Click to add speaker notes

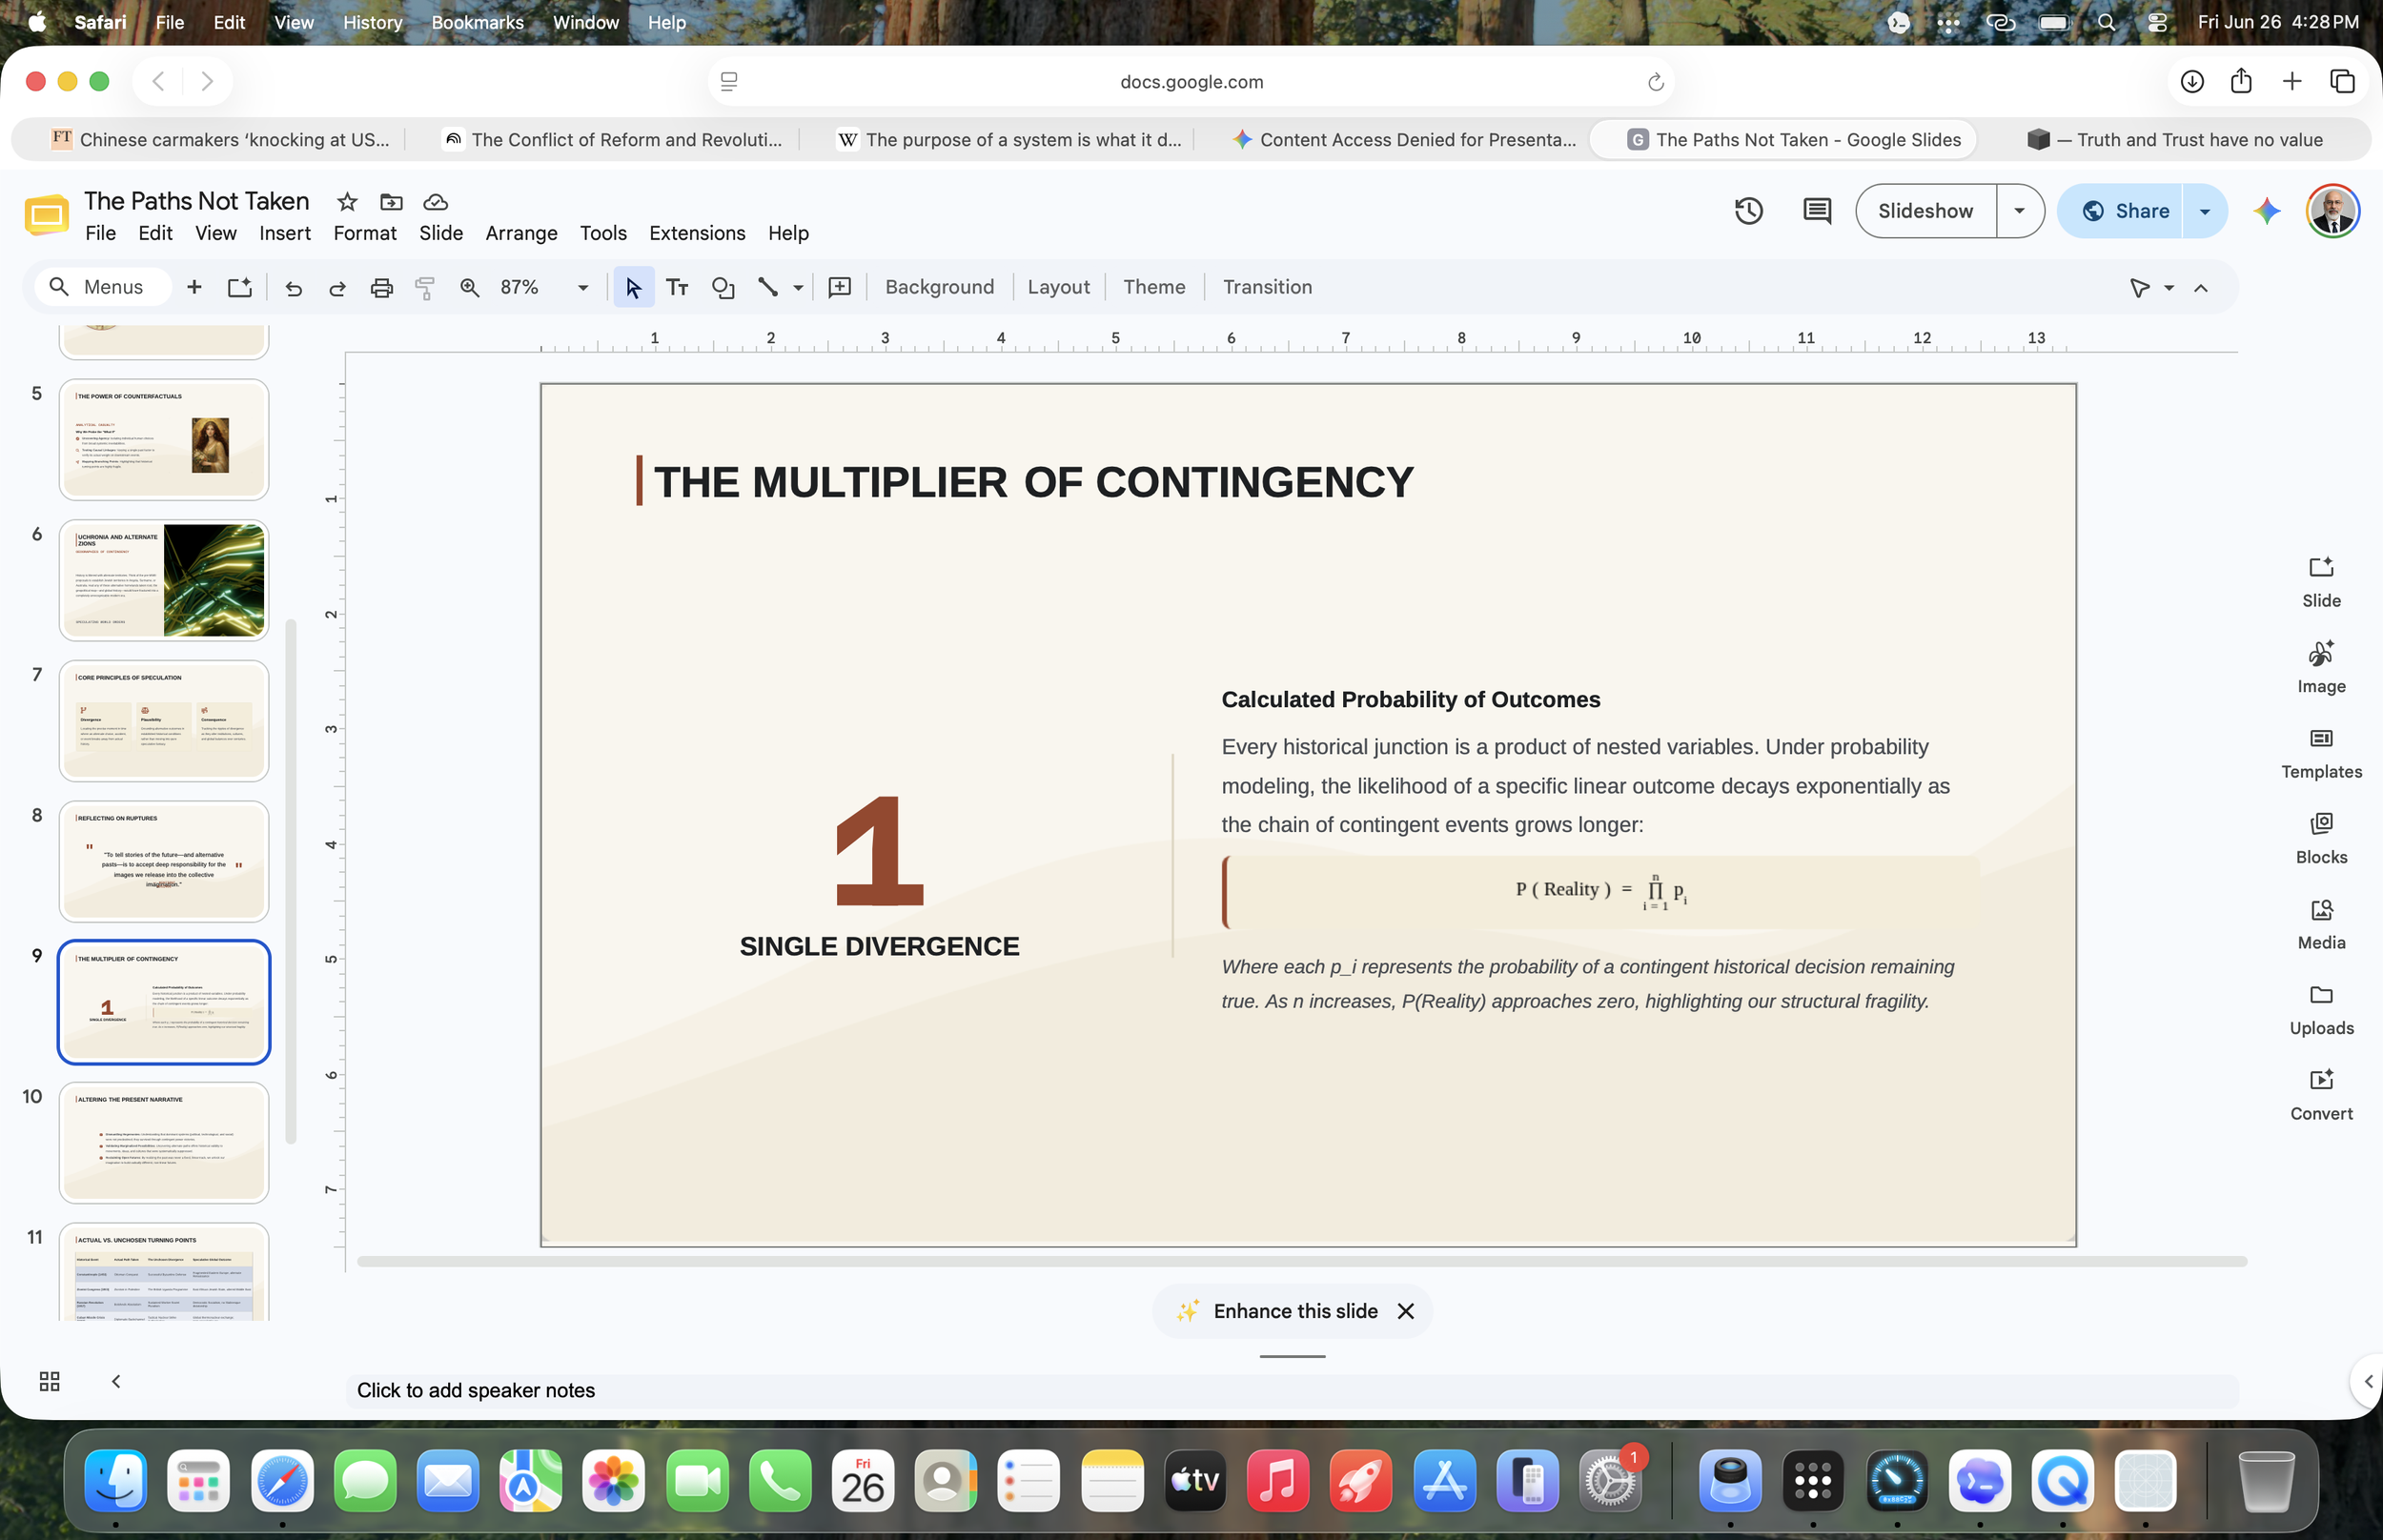pos(1291,1390)
